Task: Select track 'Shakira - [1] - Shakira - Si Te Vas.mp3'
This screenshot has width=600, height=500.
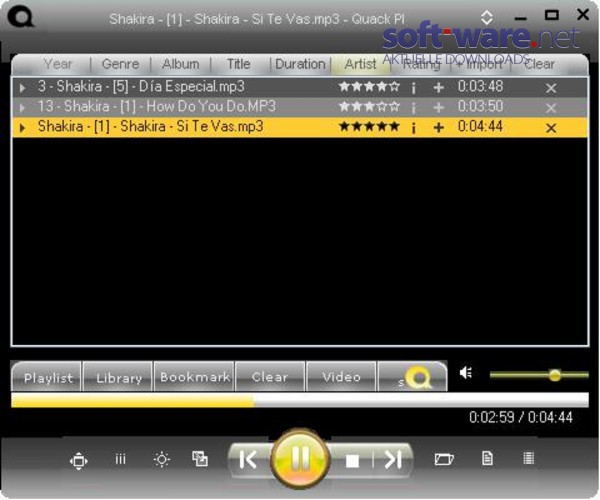Action: point(150,126)
